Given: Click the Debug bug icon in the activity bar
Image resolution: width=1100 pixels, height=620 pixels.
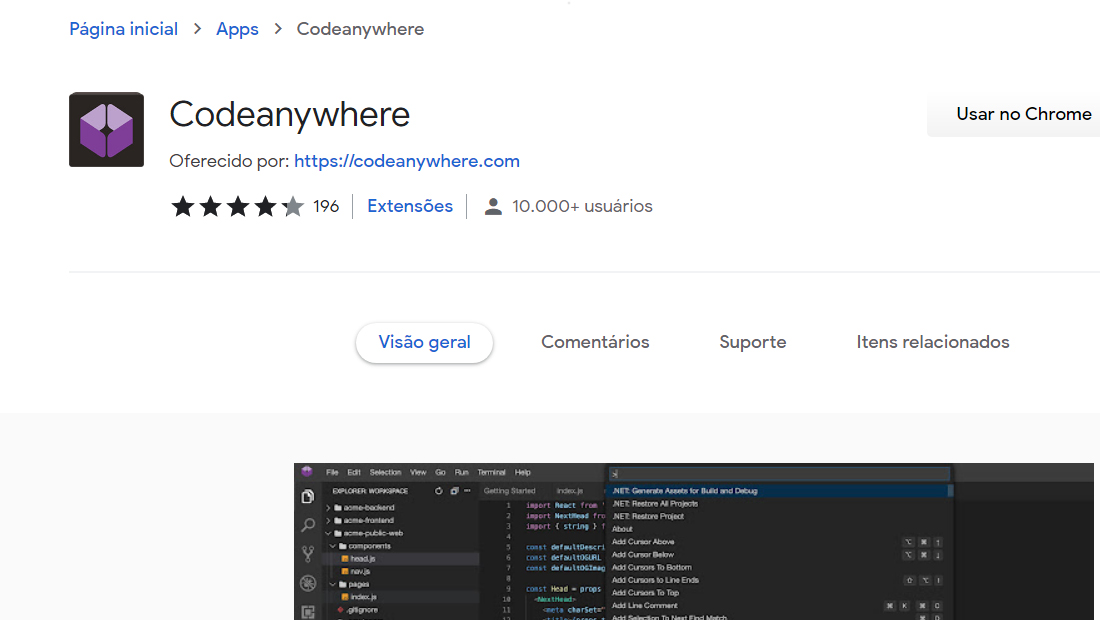Looking at the screenshot, I should pos(308,583).
